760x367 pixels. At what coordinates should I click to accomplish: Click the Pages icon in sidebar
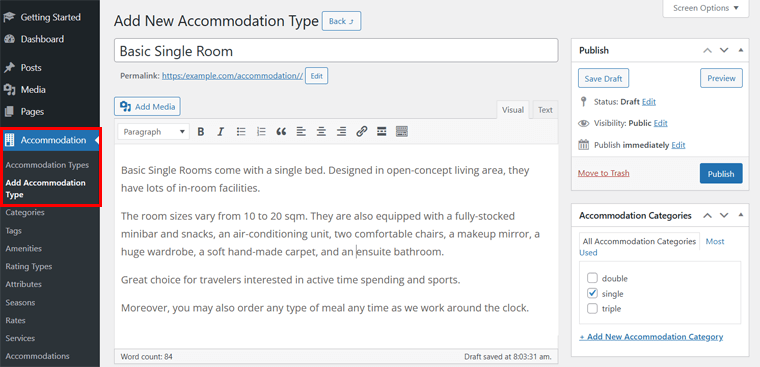click(9, 112)
